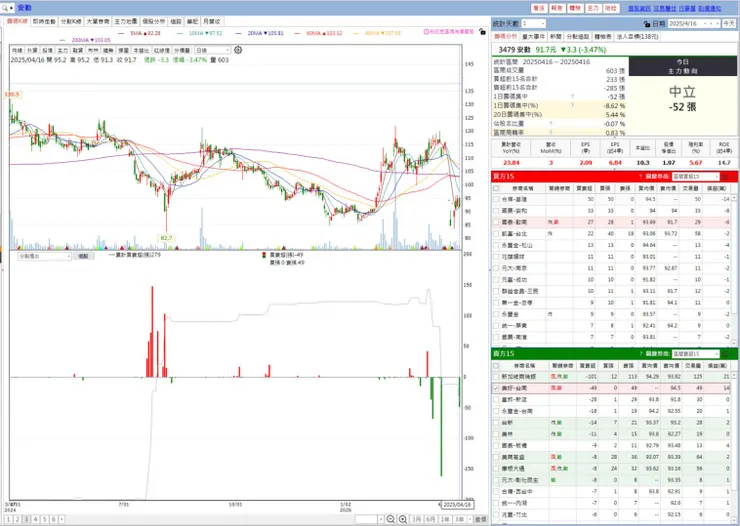Toggle the 外資 indicator button
740x526 pixels.
point(32,50)
